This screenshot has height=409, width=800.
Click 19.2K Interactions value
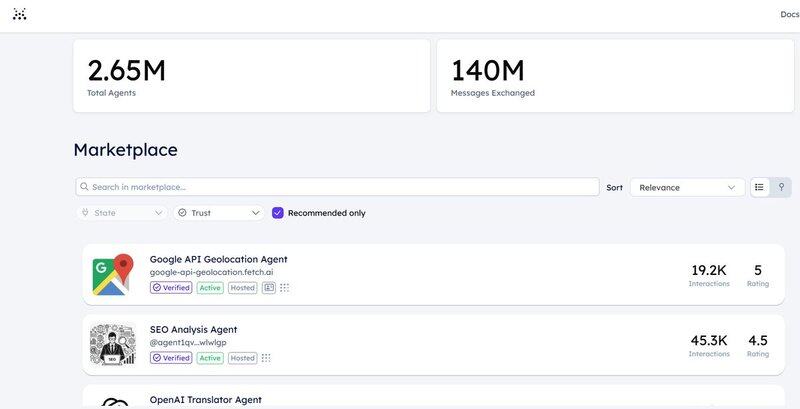[709, 270]
